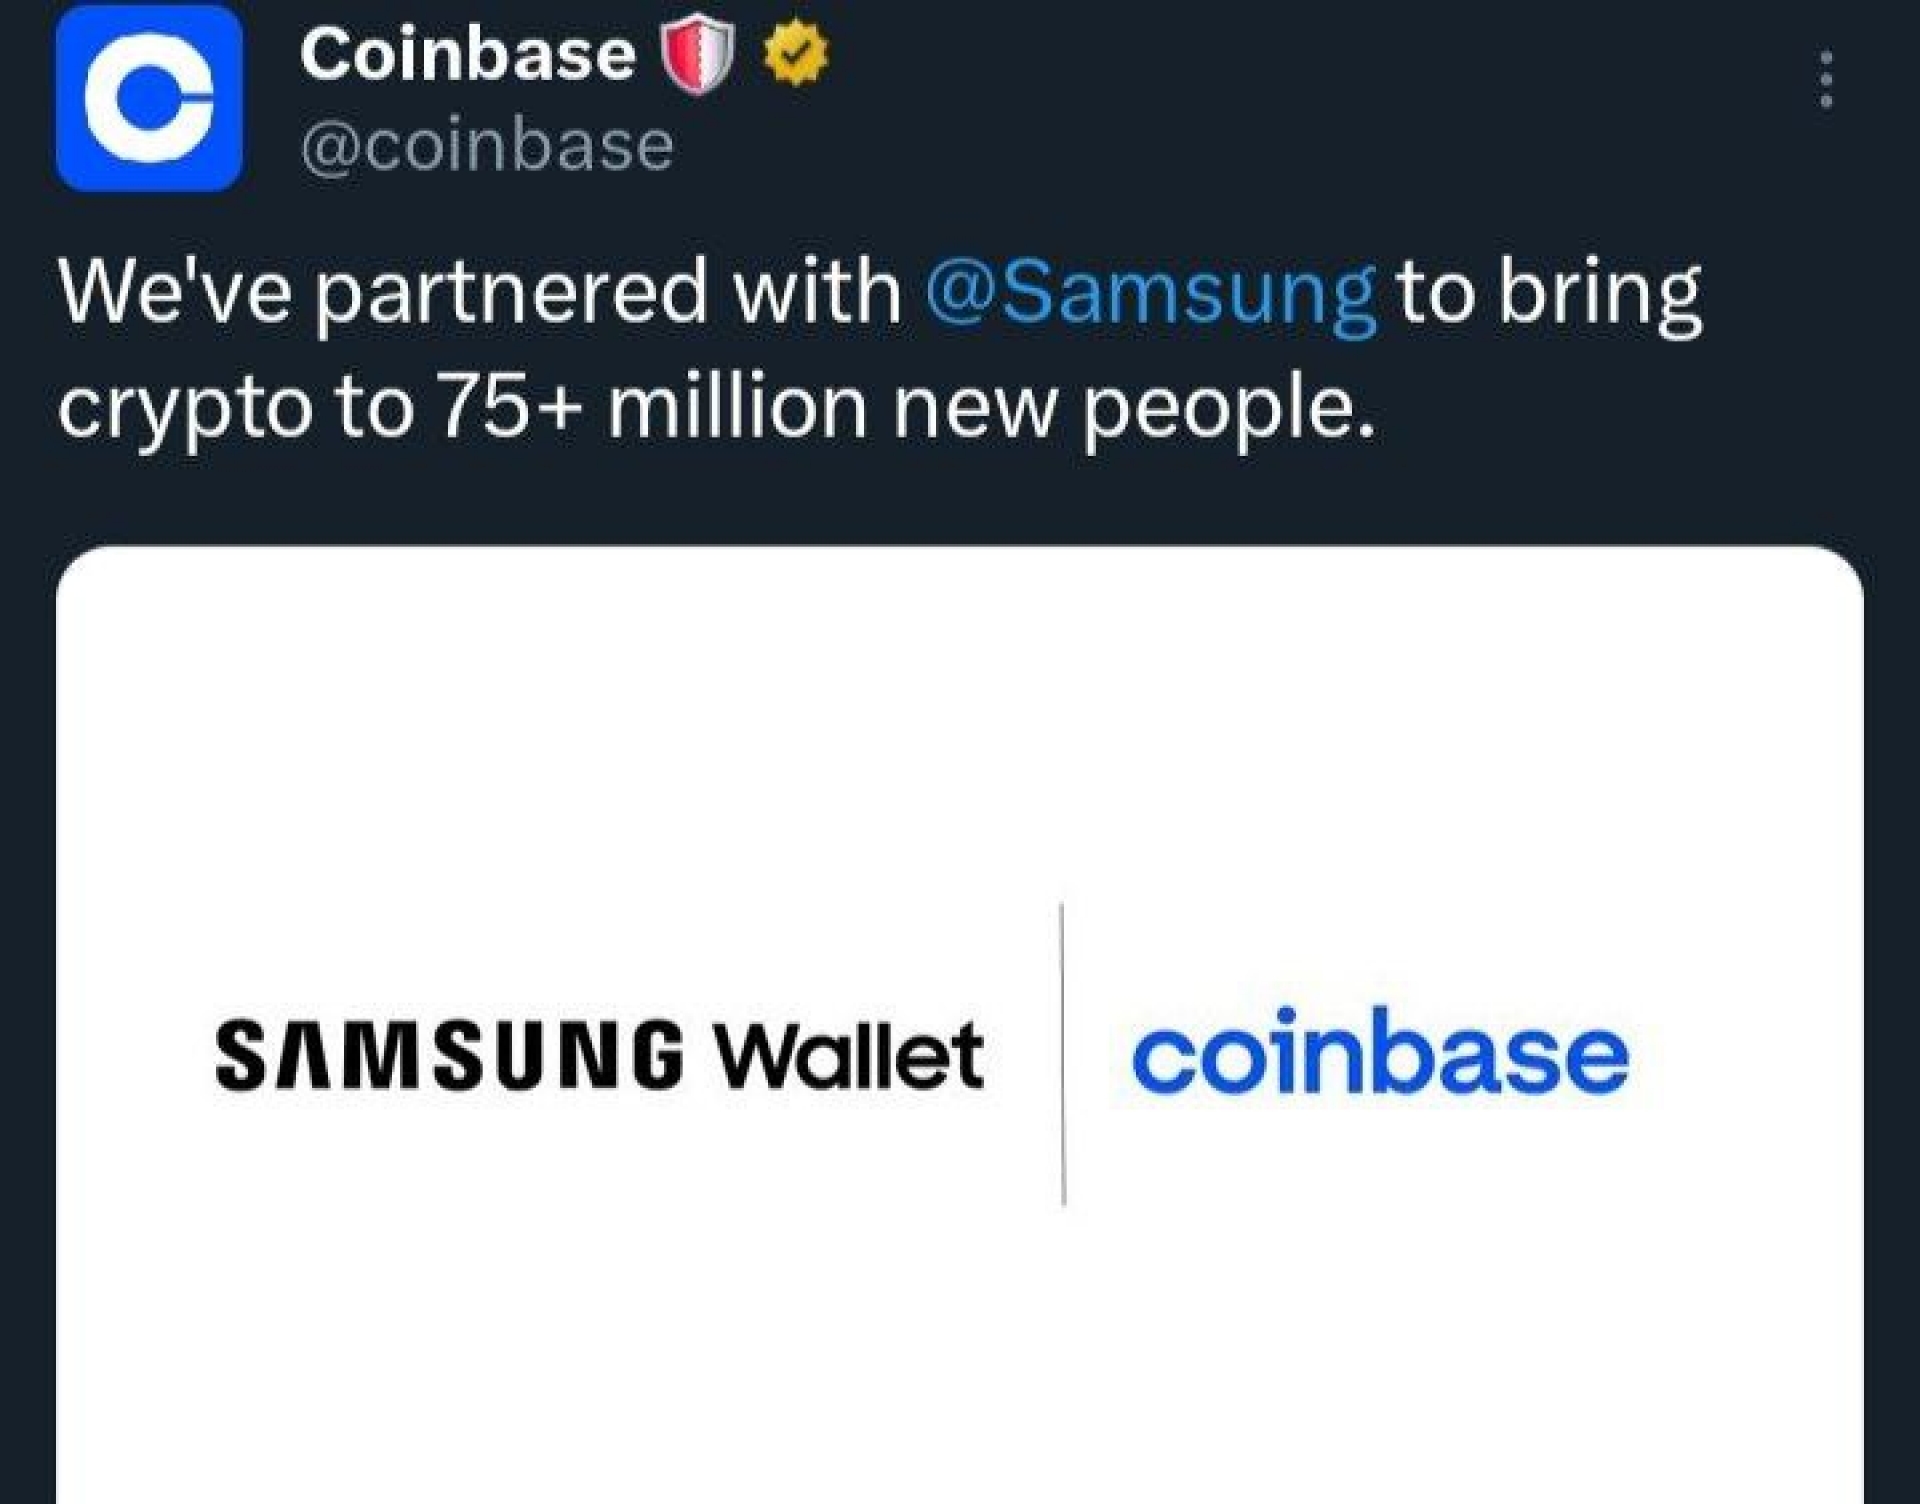This screenshot has height=1504, width=1920.
Task: Click the red shield badge beside Coinbase
Action: (698, 56)
